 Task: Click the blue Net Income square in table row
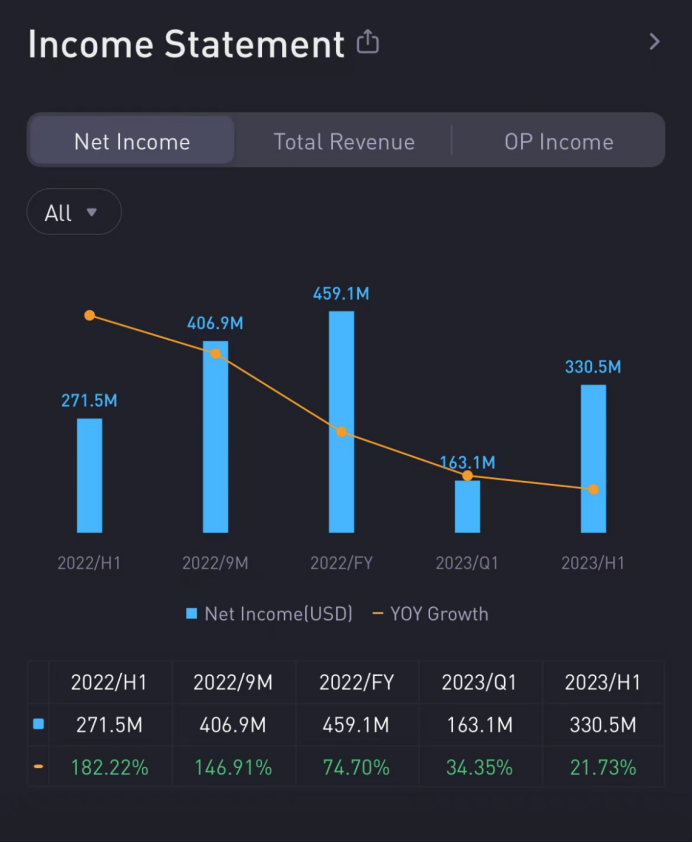38,724
